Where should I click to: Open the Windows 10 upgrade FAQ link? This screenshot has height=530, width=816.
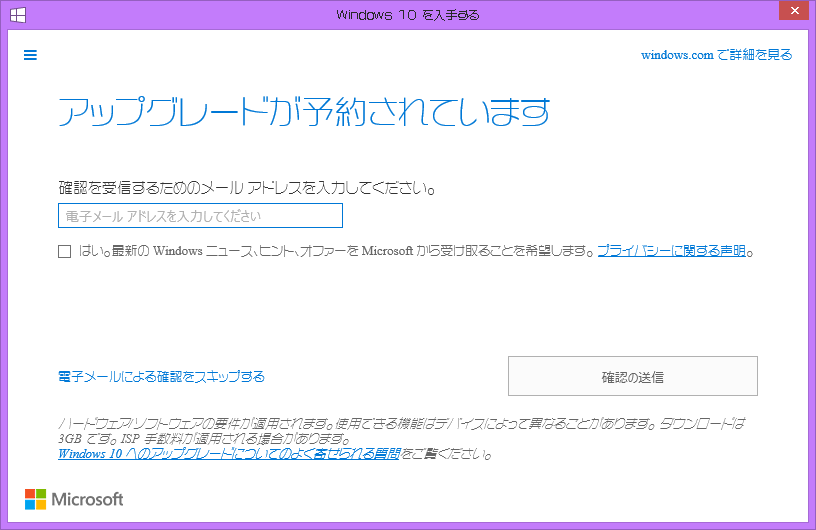click(x=229, y=453)
